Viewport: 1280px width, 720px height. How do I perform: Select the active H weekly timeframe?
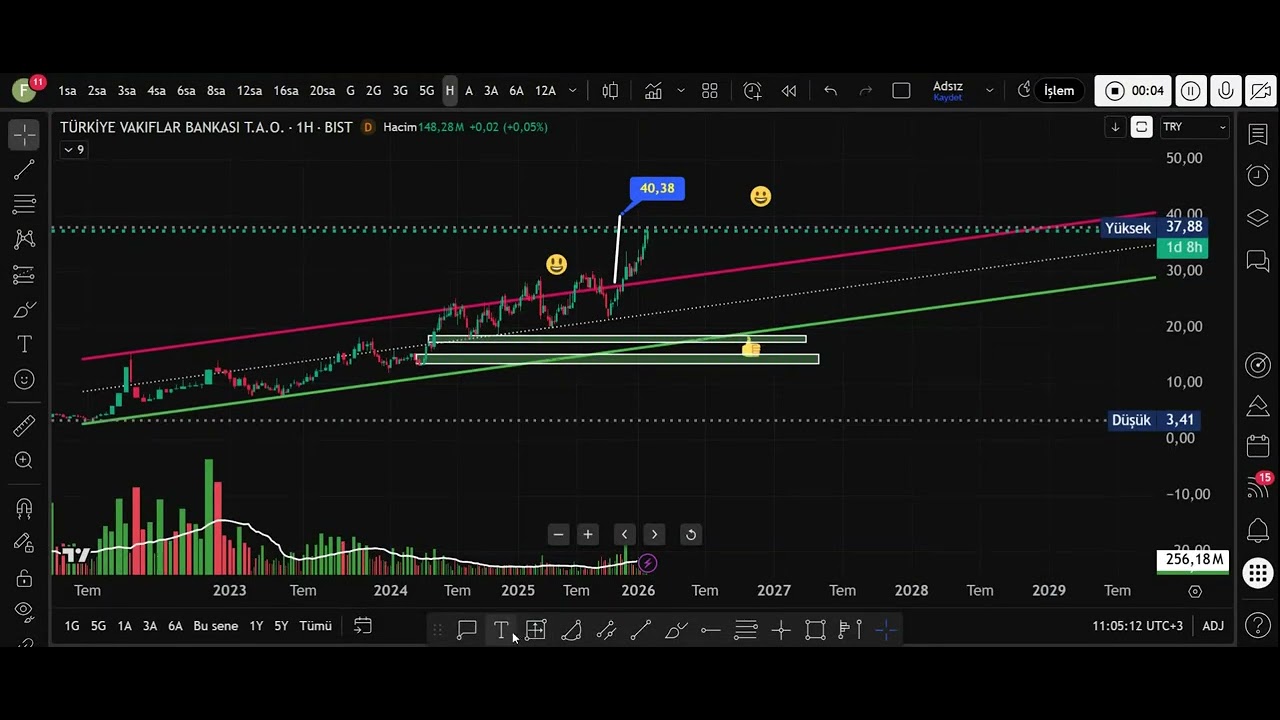[x=450, y=91]
